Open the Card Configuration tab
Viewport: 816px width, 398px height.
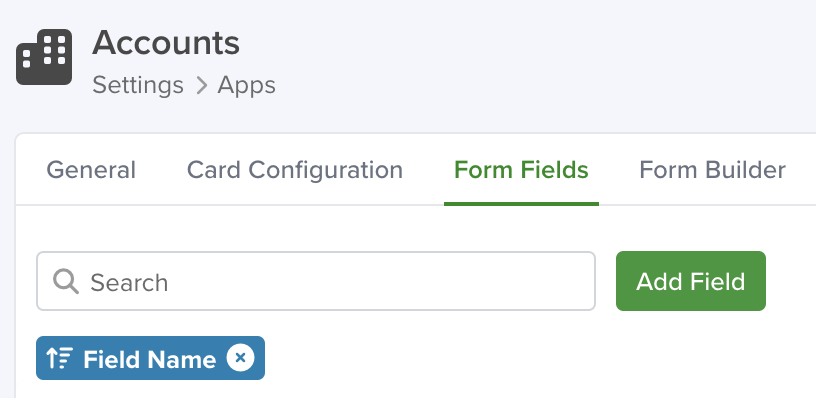pyautogui.click(x=295, y=170)
